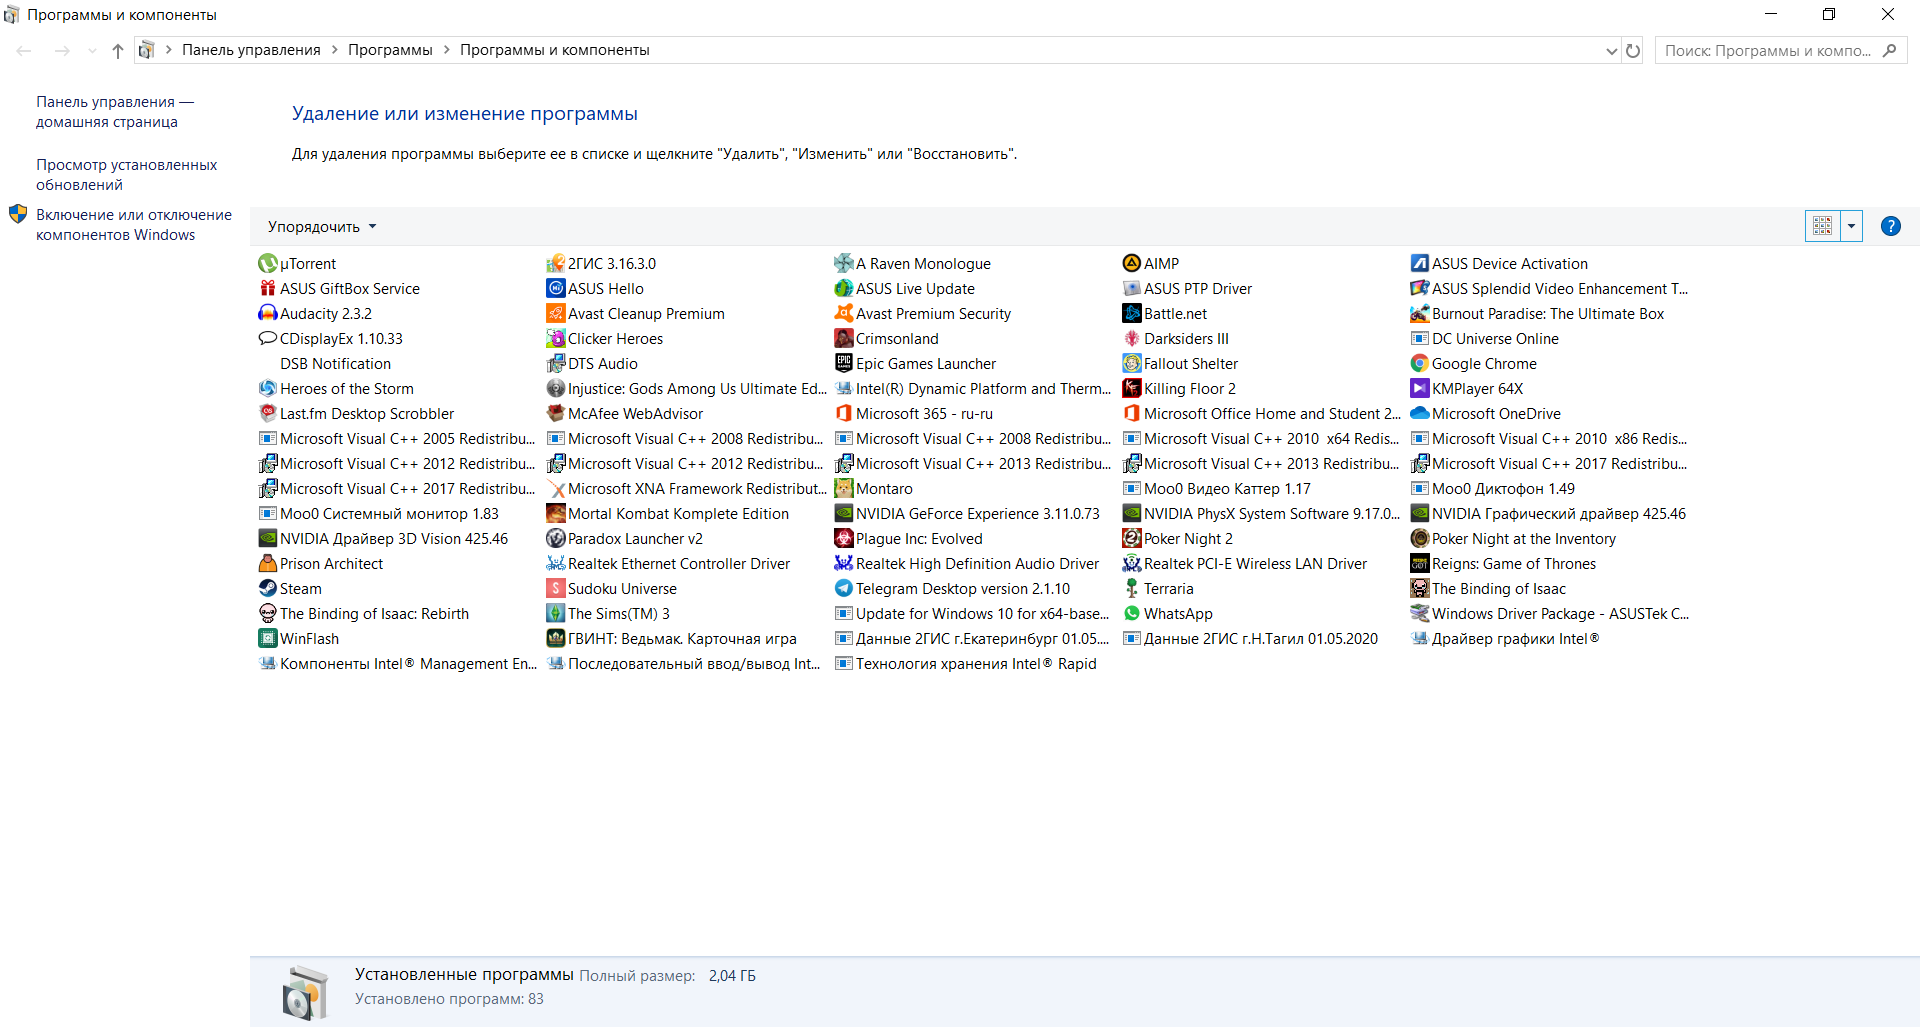Screen dimensions: 1920x1027
Task: Select Burnout Paradise: The Ultimate Box
Action: click(x=1538, y=314)
